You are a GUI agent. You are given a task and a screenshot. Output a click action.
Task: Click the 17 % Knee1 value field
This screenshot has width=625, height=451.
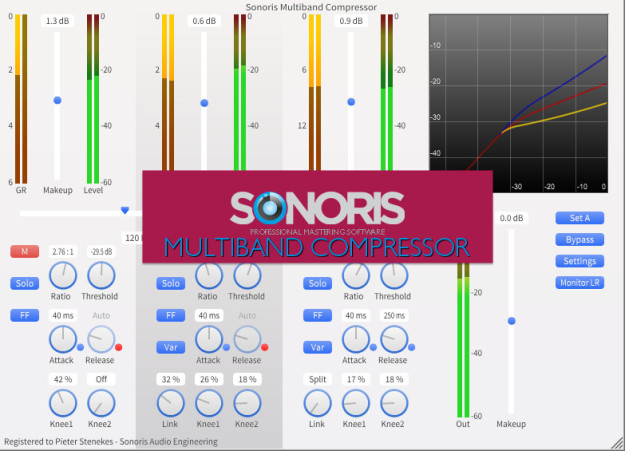coord(356,379)
